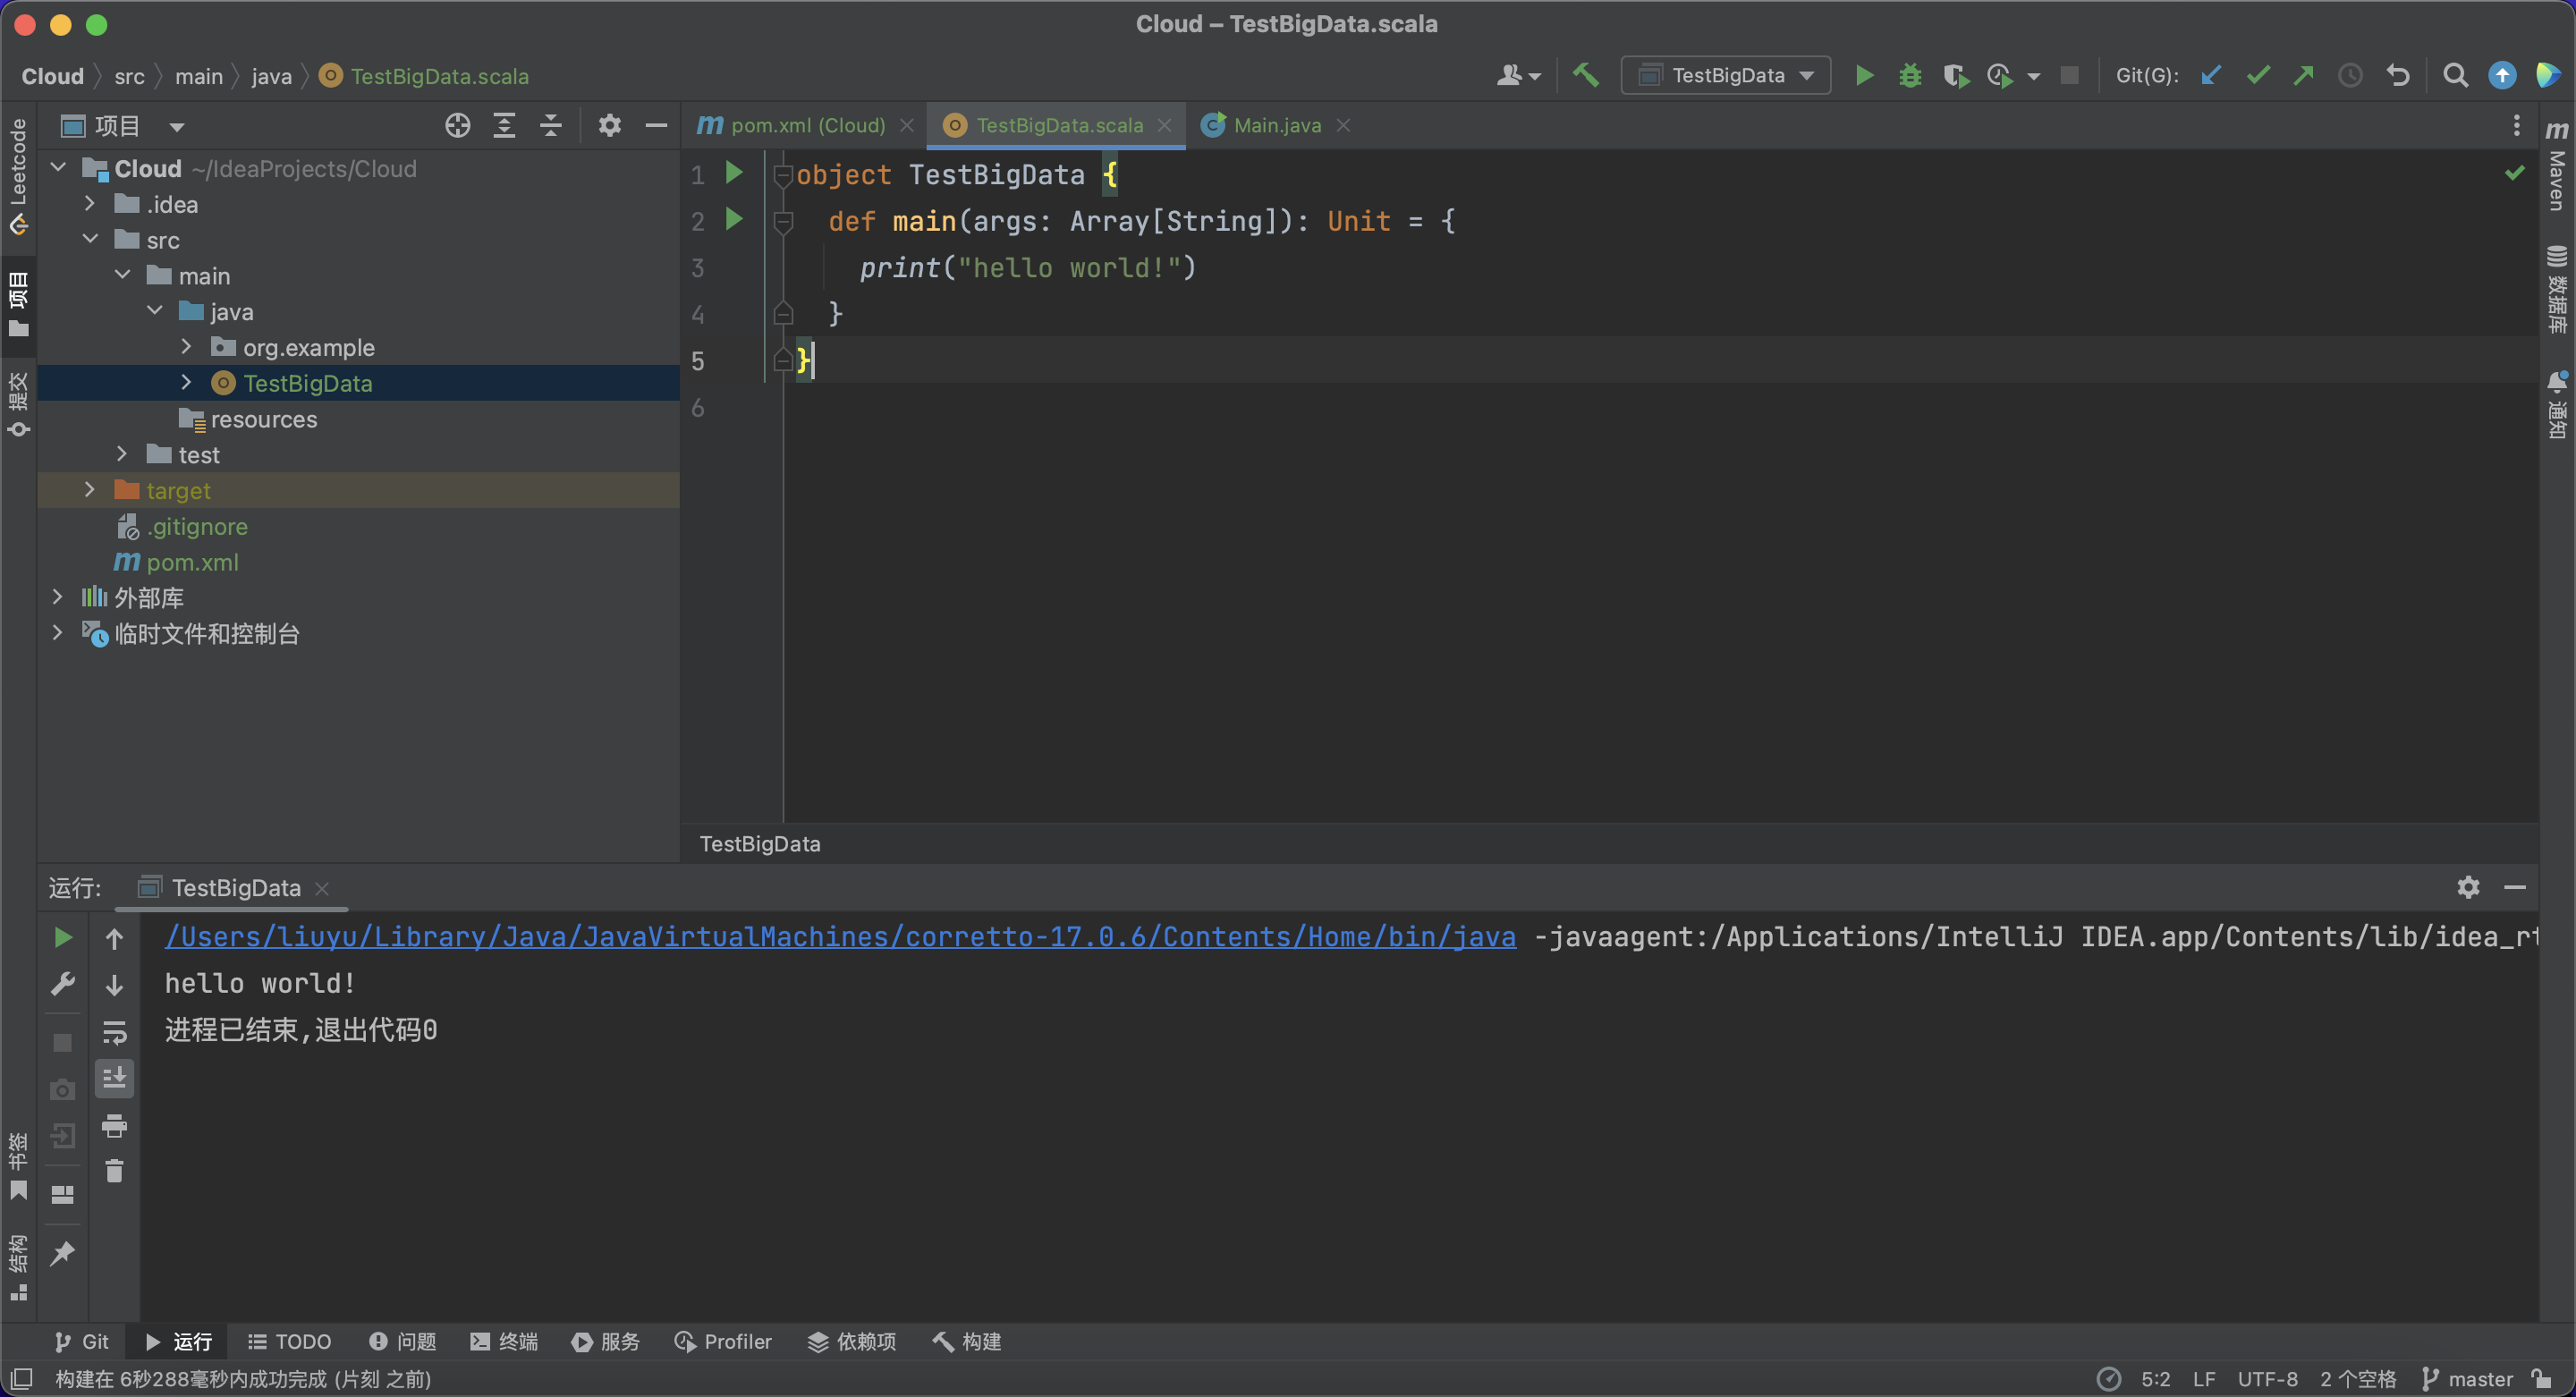Click the IDE update arrow icon
This screenshot has height=1397, width=2576.
coord(2502,75)
